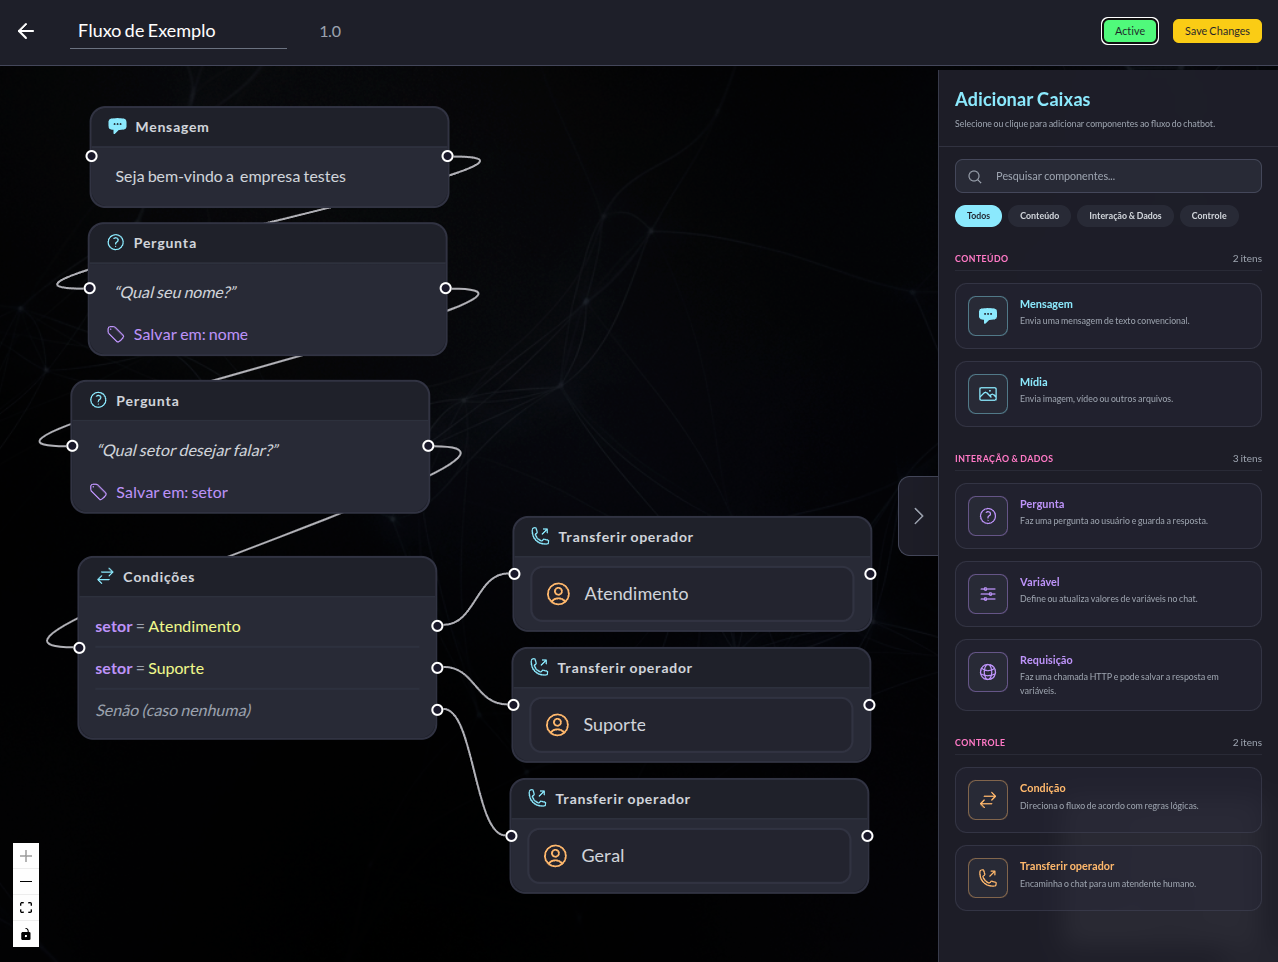Click the 'Salvar em: setor' label
This screenshot has width=1278, height=962.
pos(172,493)
